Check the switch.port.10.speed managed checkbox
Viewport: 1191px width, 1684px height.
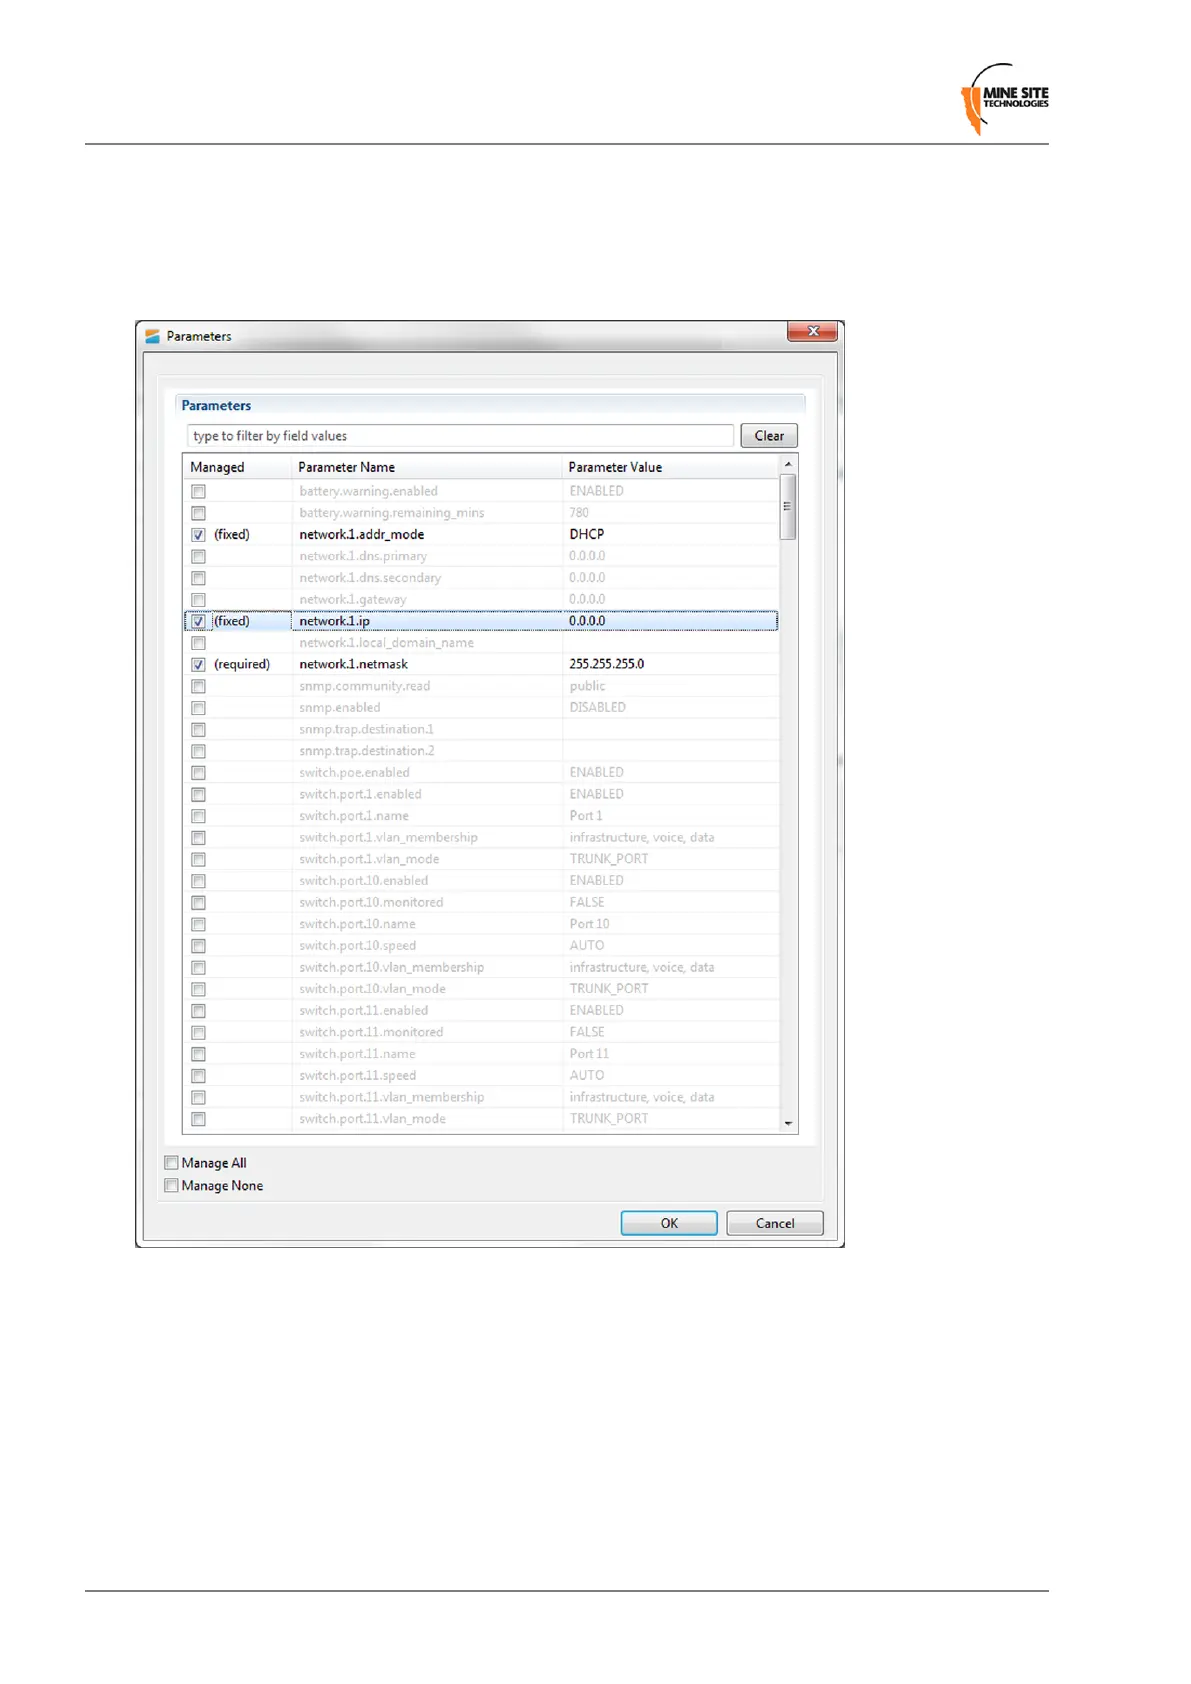pyautogui.click(x=198, y=946)
